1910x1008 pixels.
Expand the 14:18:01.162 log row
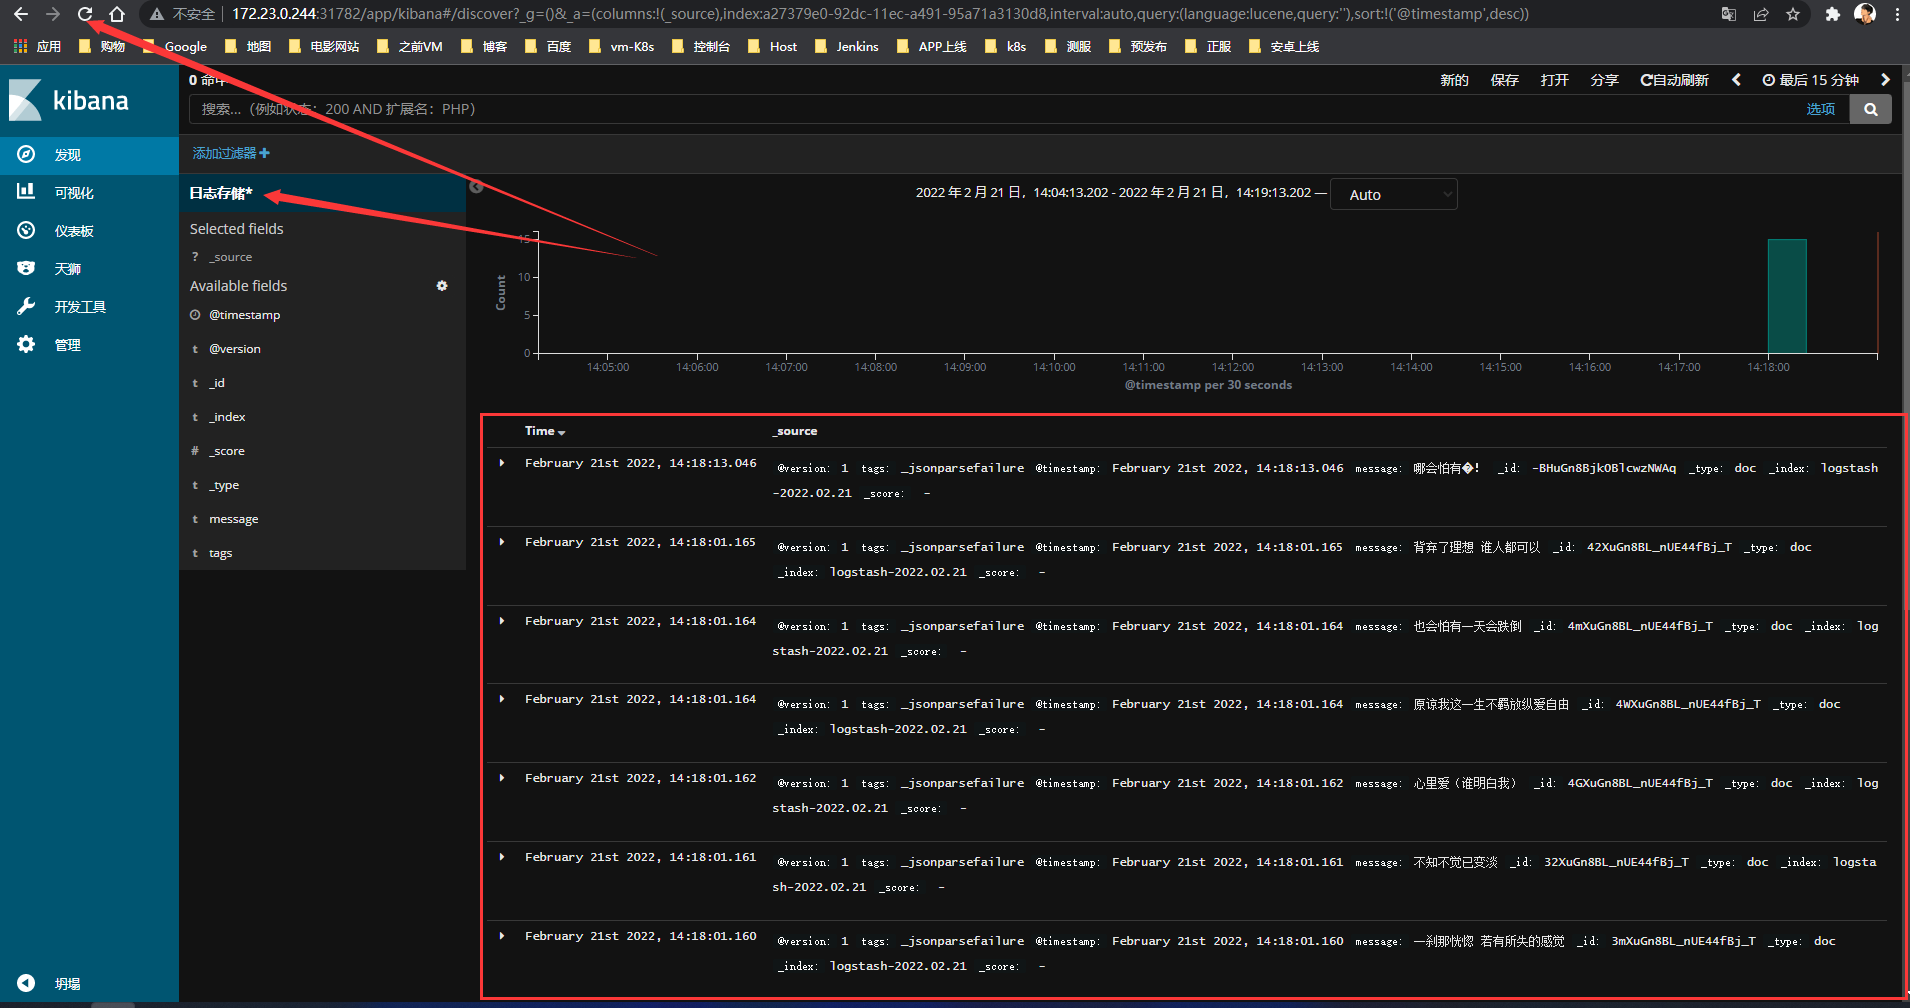pos(502,778)
